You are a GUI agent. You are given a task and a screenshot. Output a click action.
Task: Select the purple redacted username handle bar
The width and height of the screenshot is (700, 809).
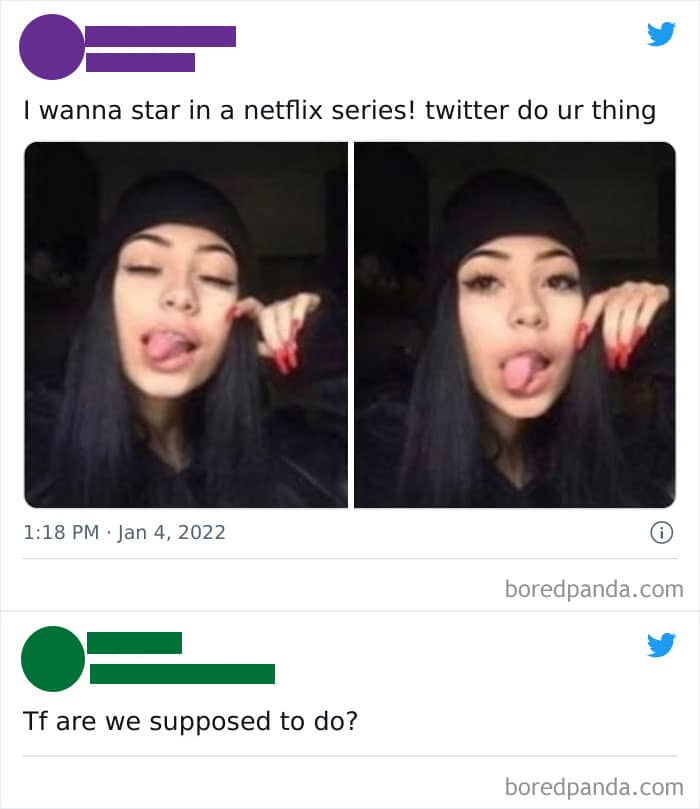[x=140, y=62]
